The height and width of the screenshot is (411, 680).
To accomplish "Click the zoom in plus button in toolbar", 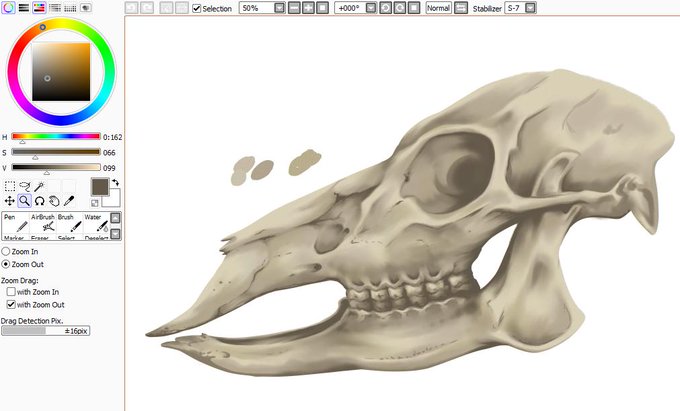I will pos(308,8).
